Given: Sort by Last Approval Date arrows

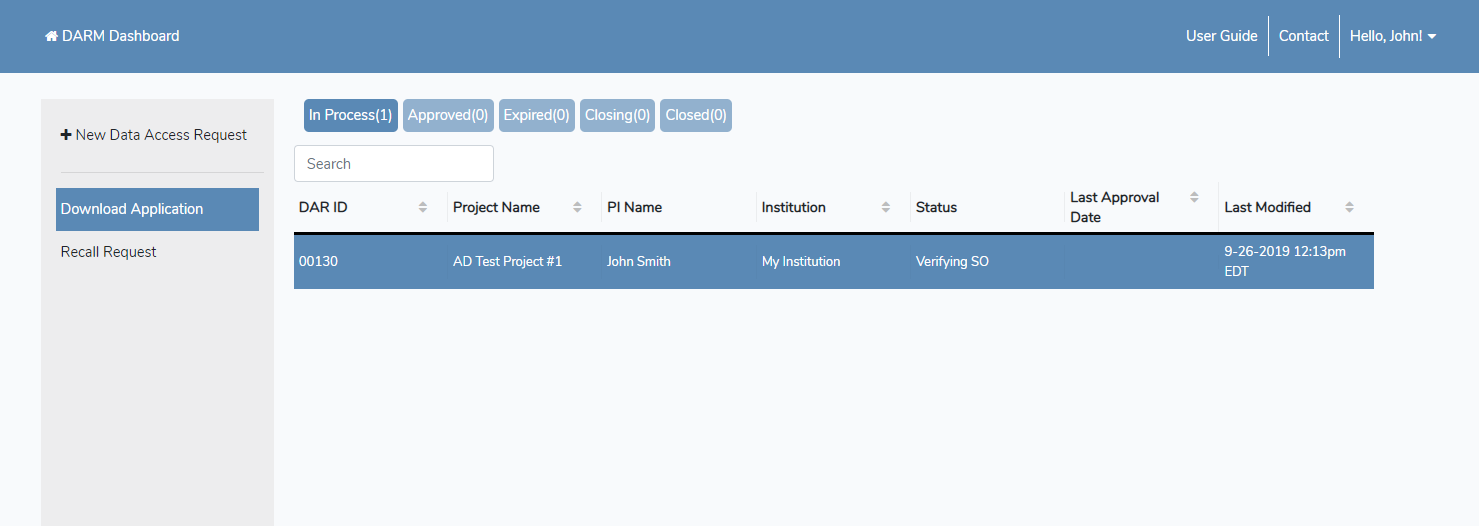Looking at the screenshot, I should click(1194, 198).
